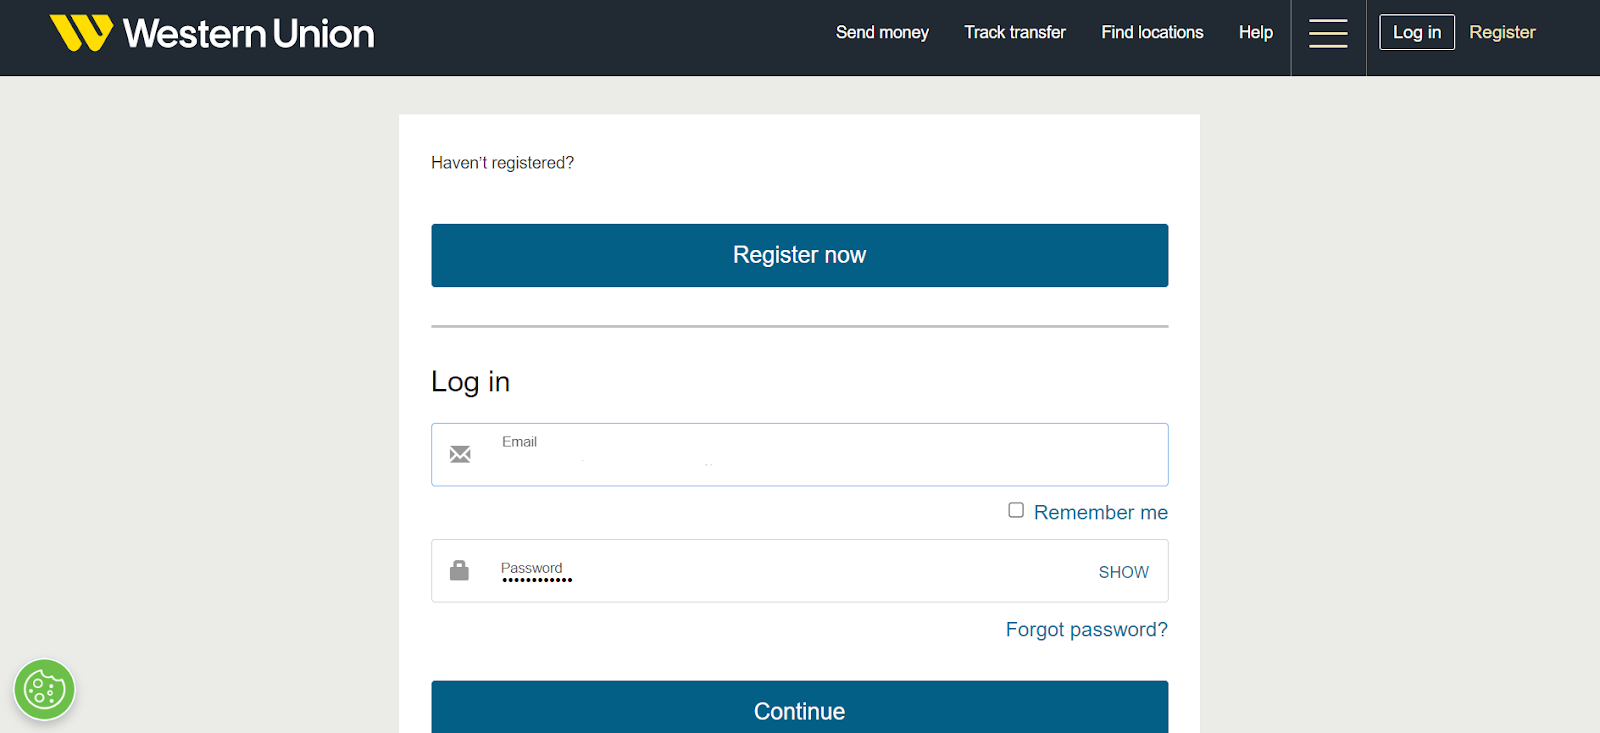
Task: Click the Remember me label text
Action: [1101, 512]
